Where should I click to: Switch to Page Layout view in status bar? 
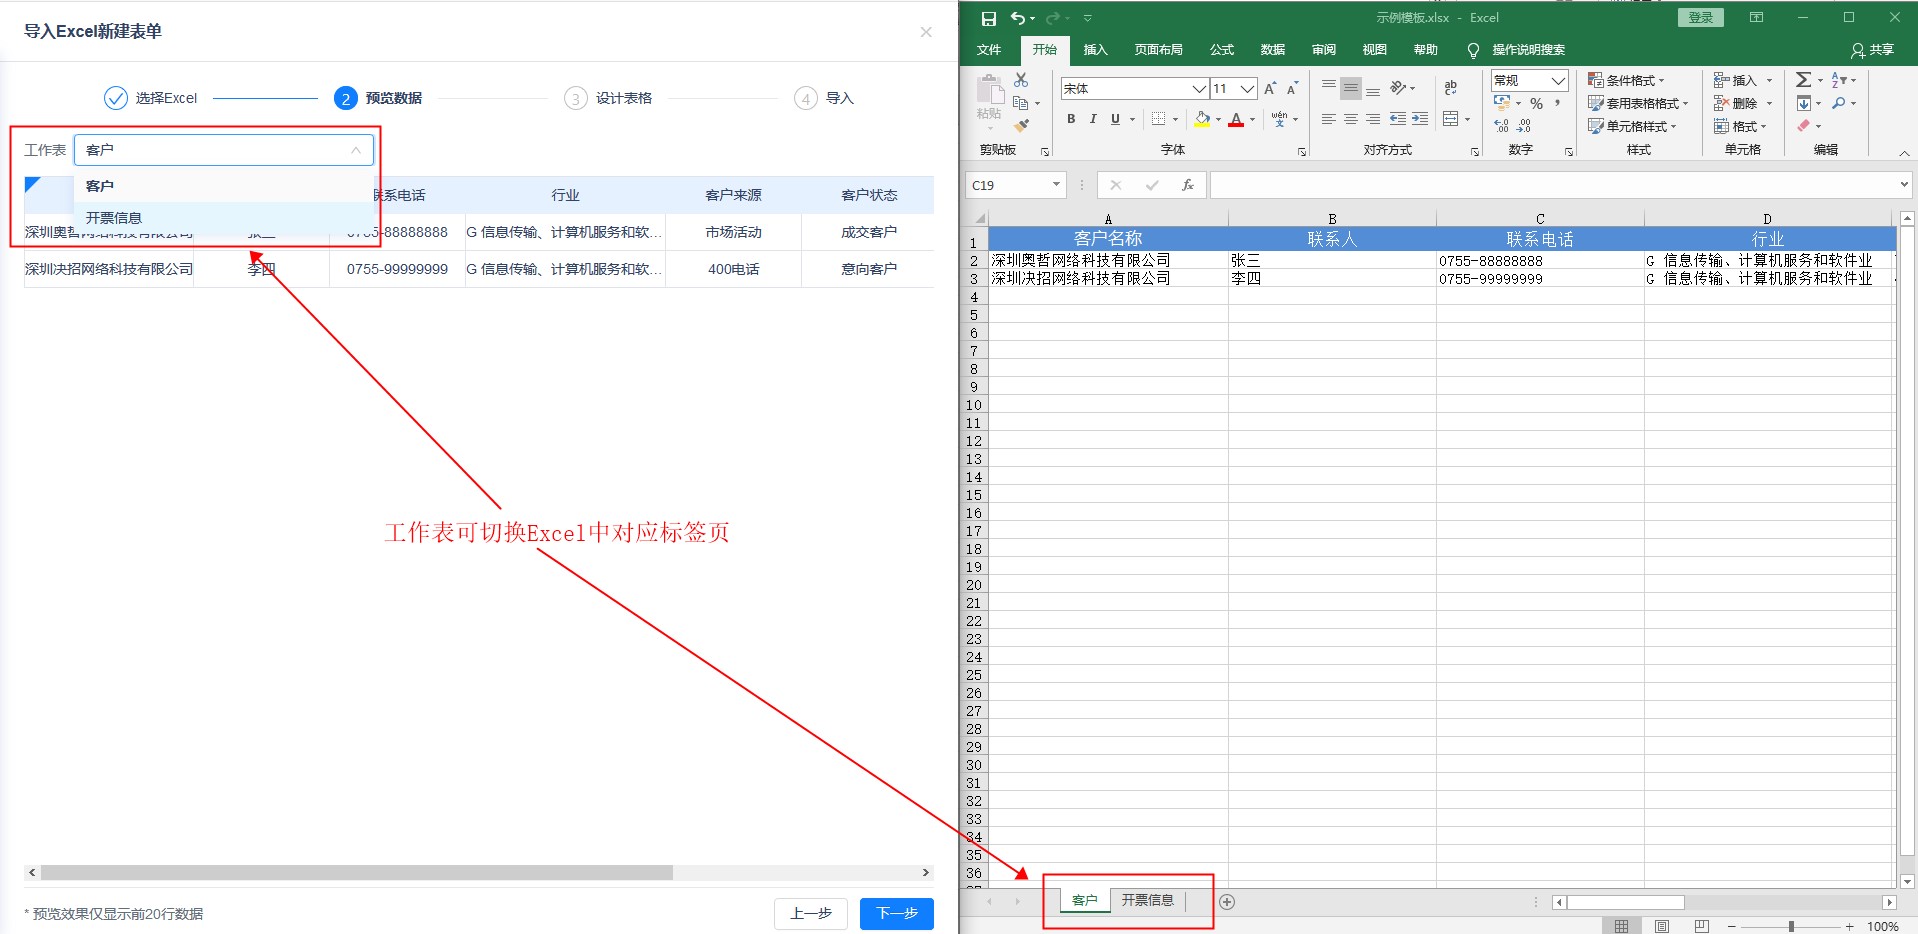(x=1662, y=926)
